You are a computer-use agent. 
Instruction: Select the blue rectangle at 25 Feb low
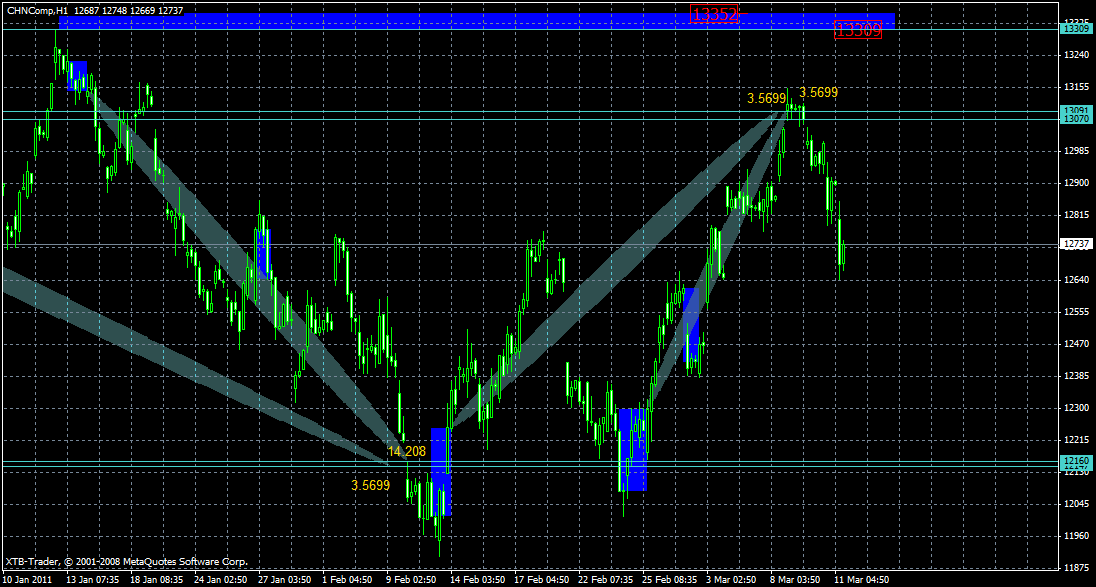[633, 449]
